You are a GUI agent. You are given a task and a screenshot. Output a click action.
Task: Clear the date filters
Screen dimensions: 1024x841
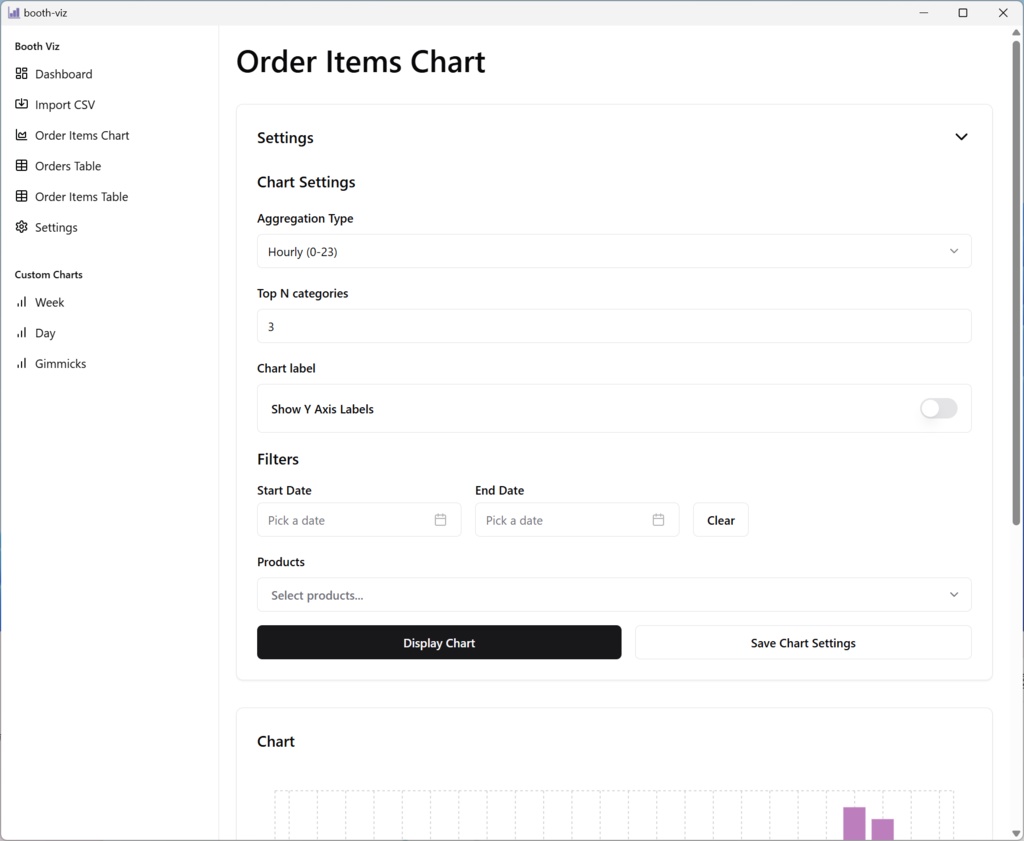click(720, 520)
